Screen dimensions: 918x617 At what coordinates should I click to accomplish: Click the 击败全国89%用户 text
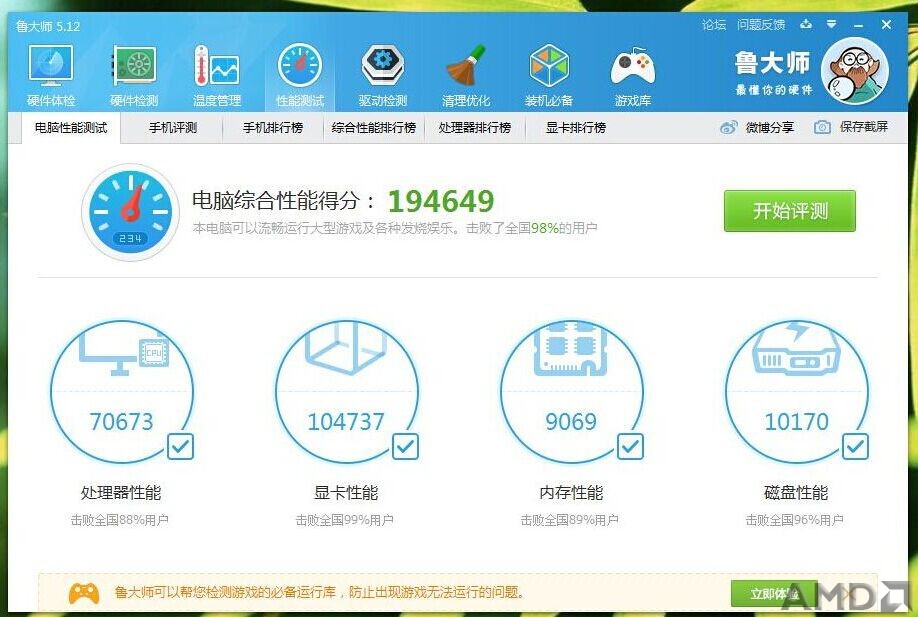click(570, 520)
